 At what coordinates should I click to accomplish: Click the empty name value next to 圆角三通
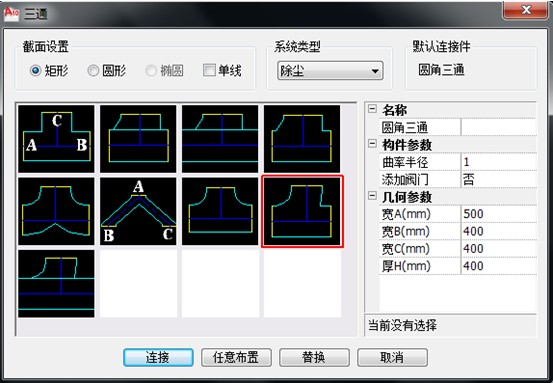pyautogui.click(x=498, y=127)
